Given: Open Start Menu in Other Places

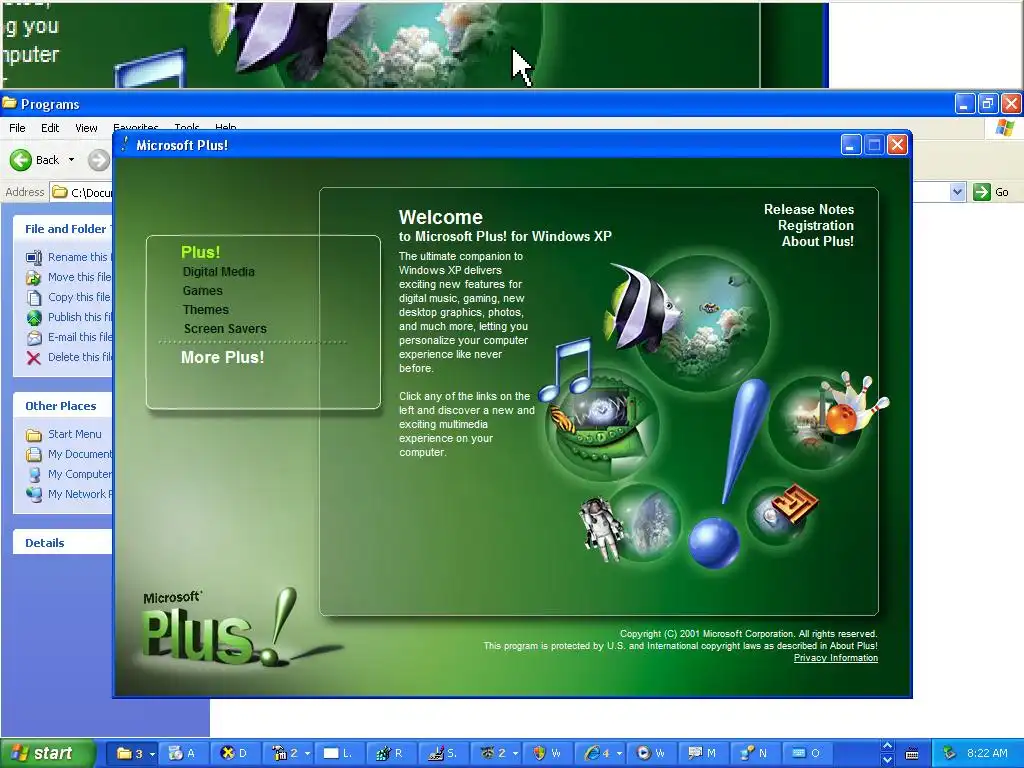Looking at the screenshot, I should 63,434.
